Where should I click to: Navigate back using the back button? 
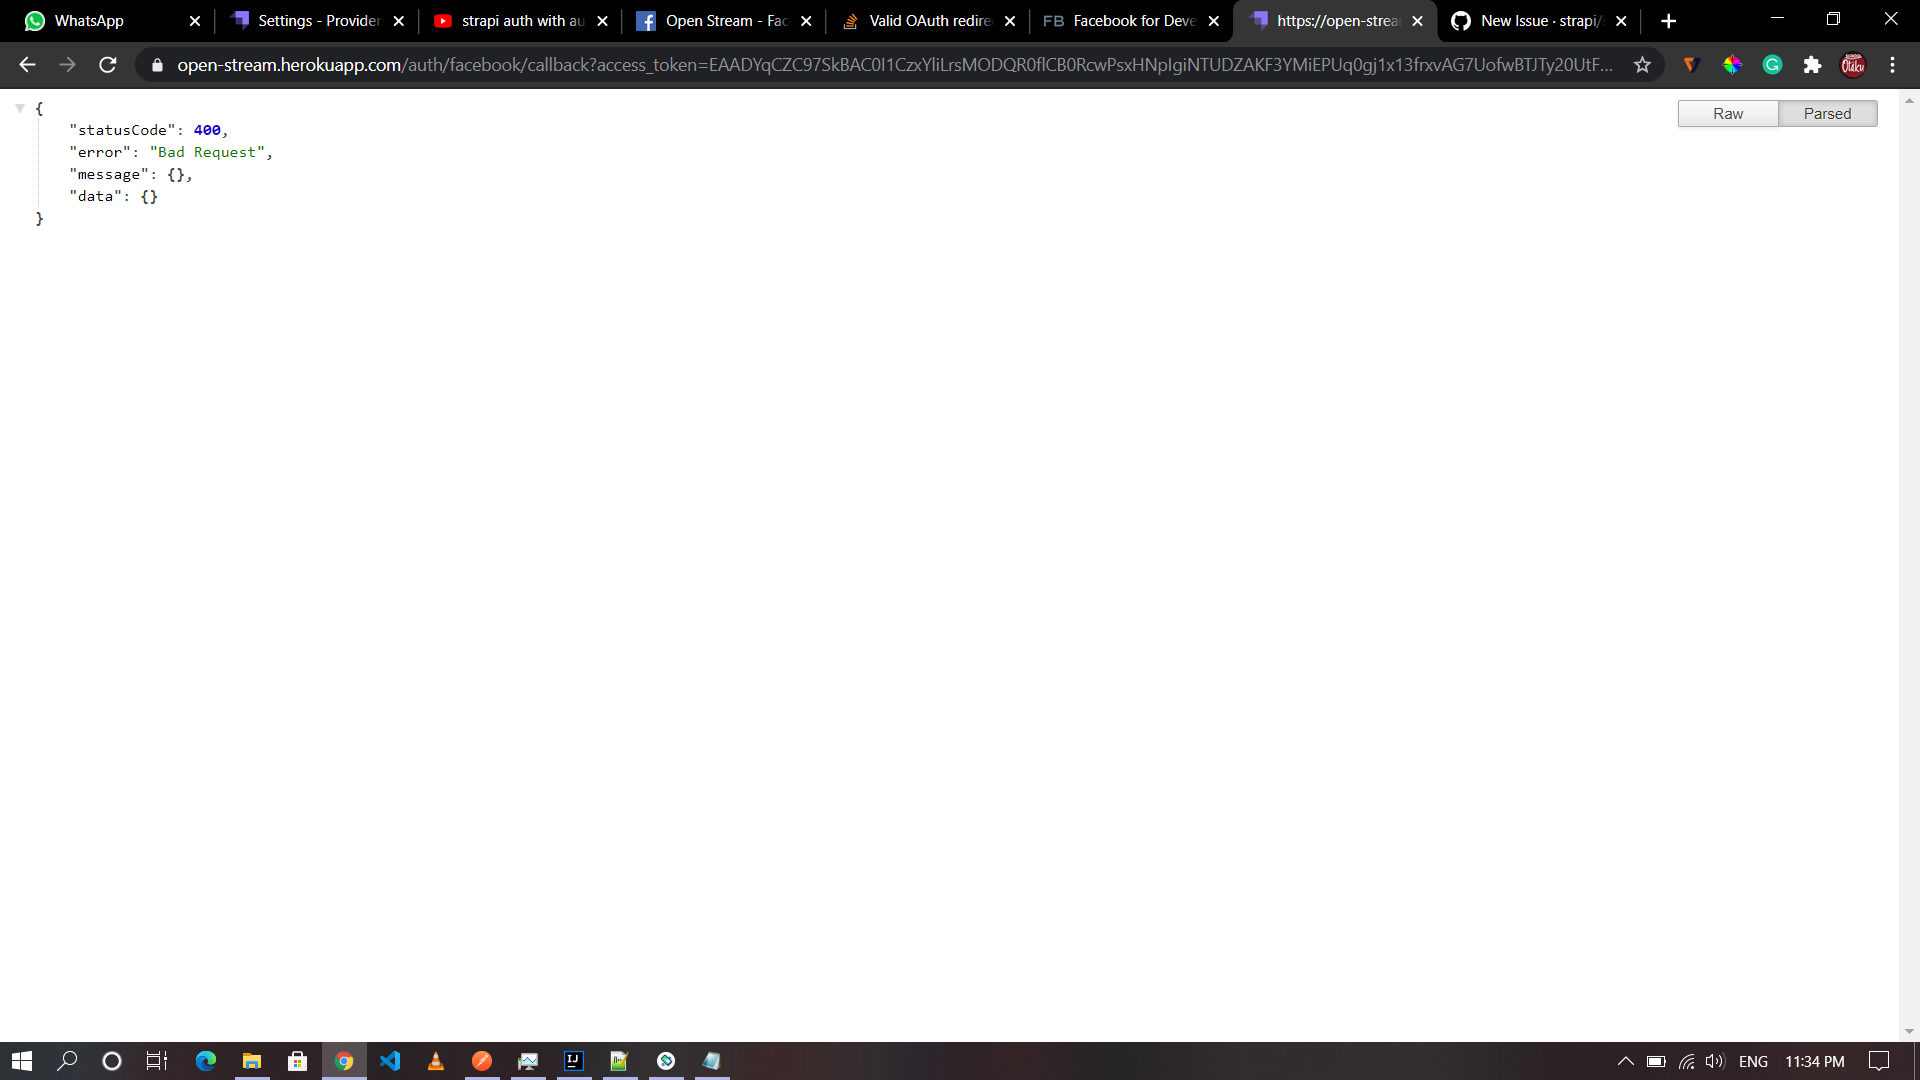tap(26, 64)
